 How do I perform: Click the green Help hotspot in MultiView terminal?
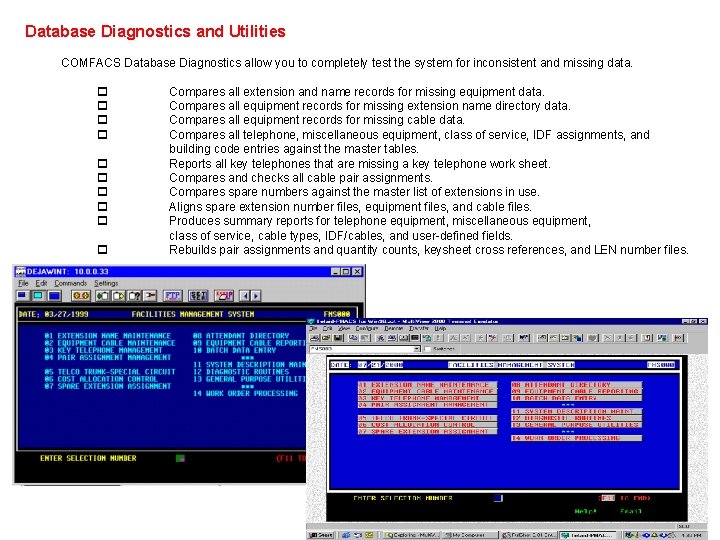(x=585, y=511)
